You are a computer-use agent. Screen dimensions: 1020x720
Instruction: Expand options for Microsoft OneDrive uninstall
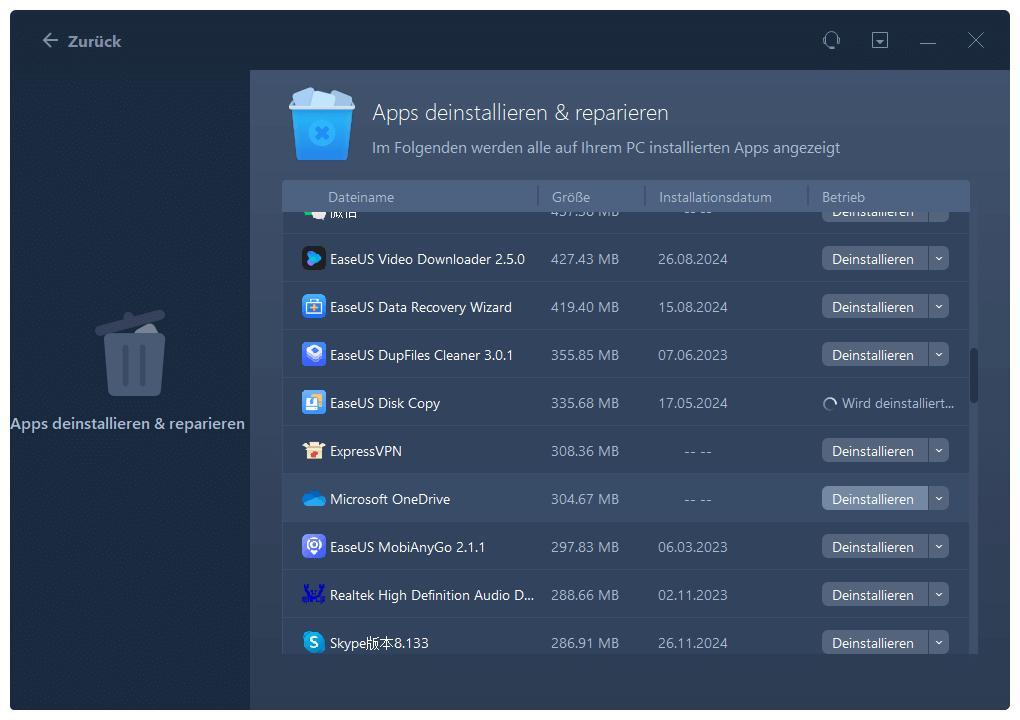(939, 499)
